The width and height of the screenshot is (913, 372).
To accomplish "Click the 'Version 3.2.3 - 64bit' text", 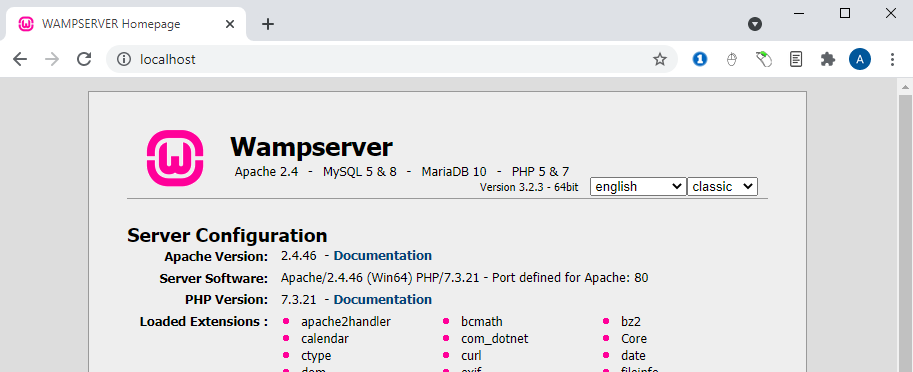I will click(529, 187).
